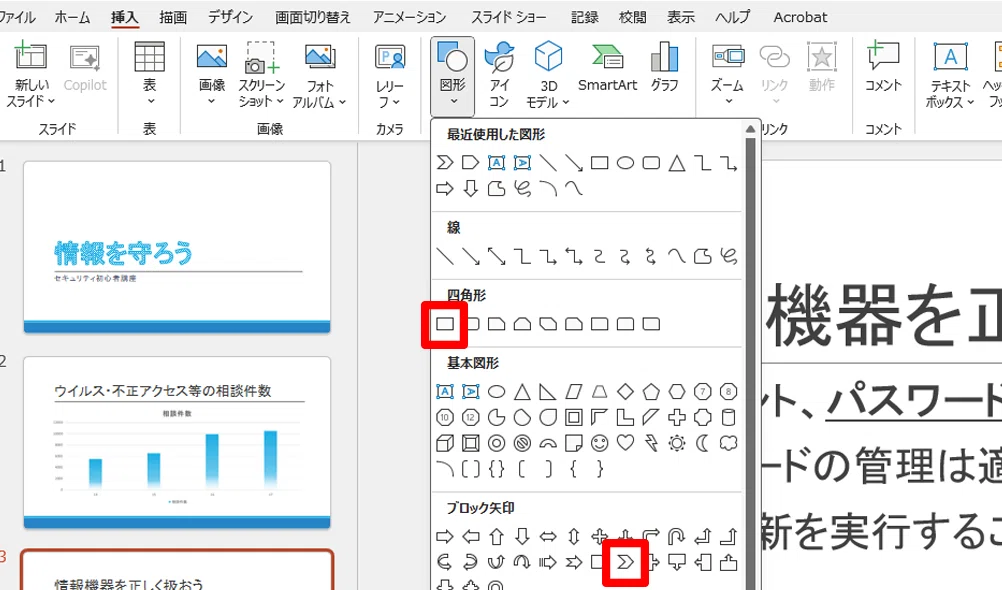Open the テキストボックス dropdown arrow
The height and width of the screenshot is (590, 1002).
[x=970, y=102]
